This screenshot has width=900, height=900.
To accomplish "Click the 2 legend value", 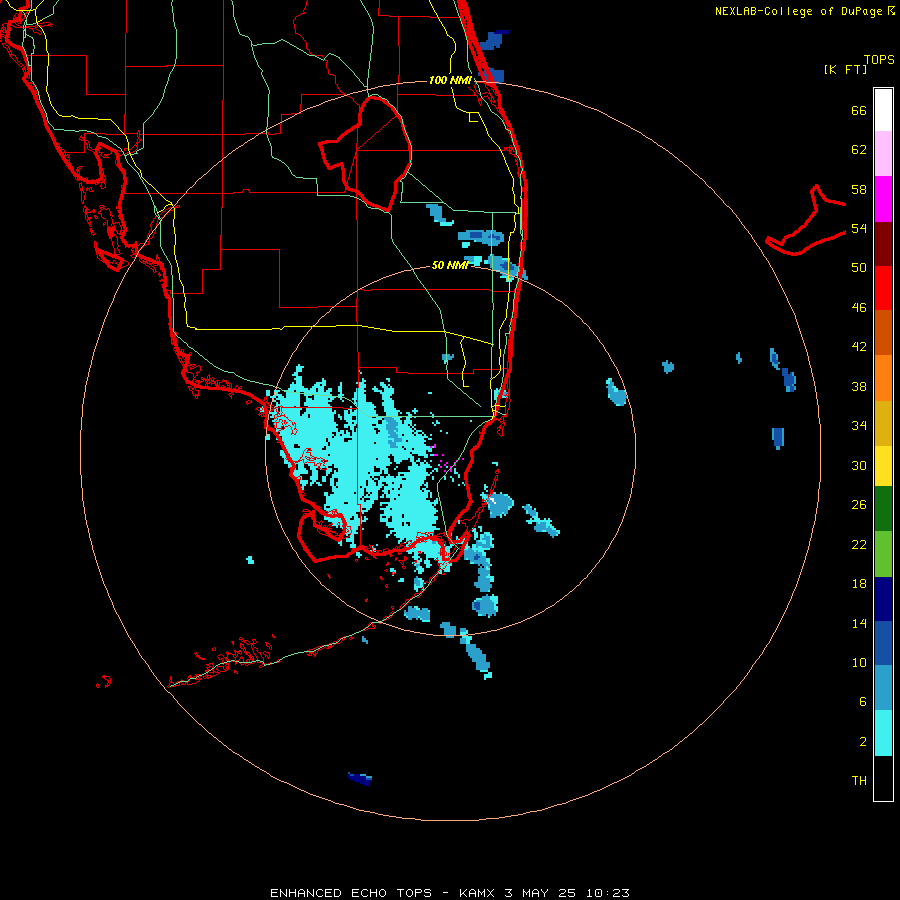I will point(862,742).
